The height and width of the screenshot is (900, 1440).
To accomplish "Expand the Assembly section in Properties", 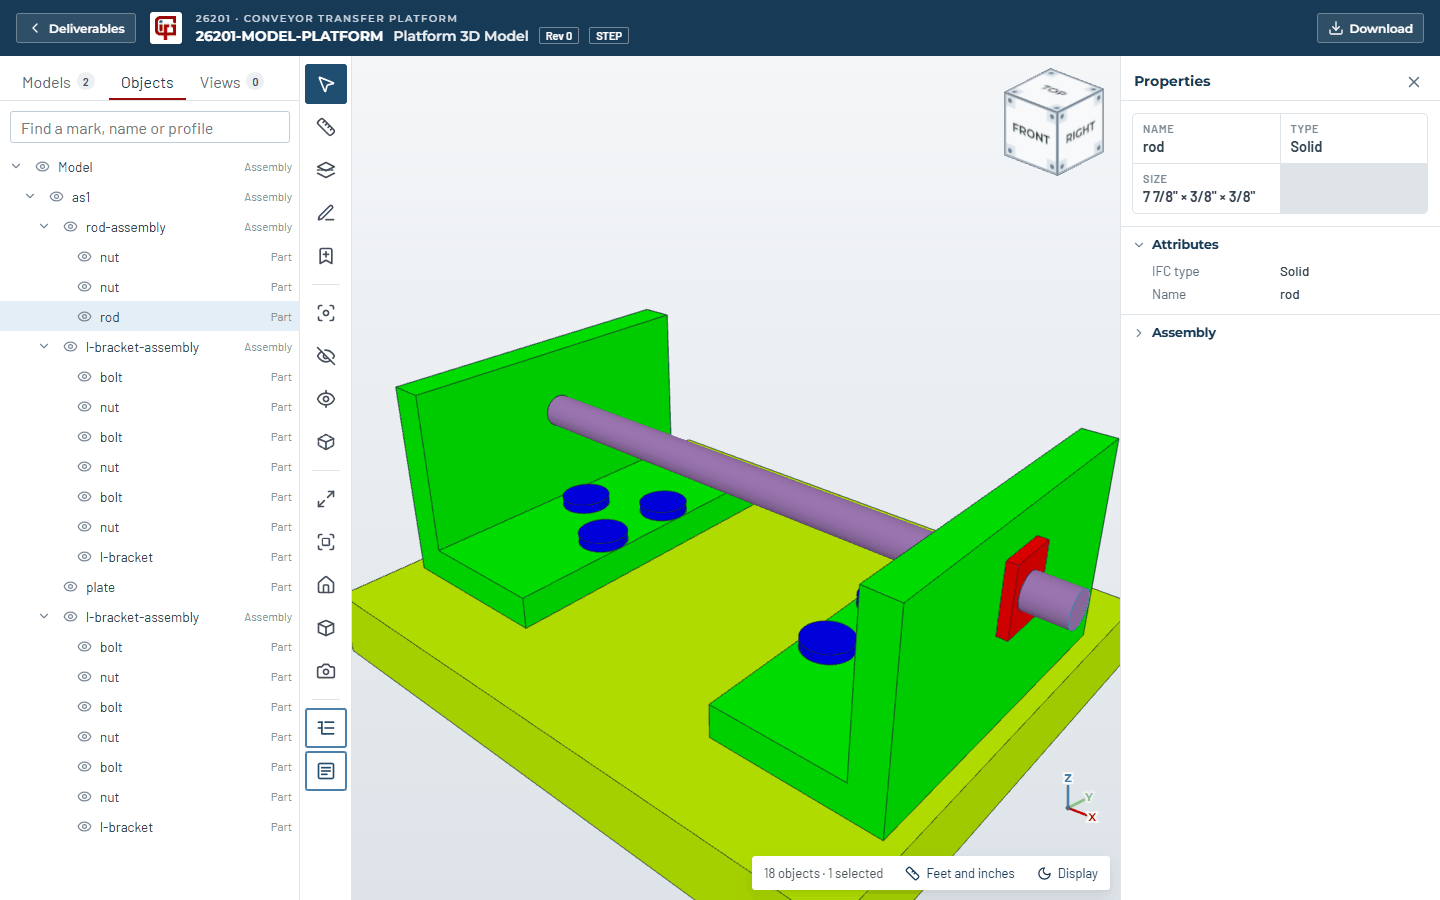I will coord(1139,333).
